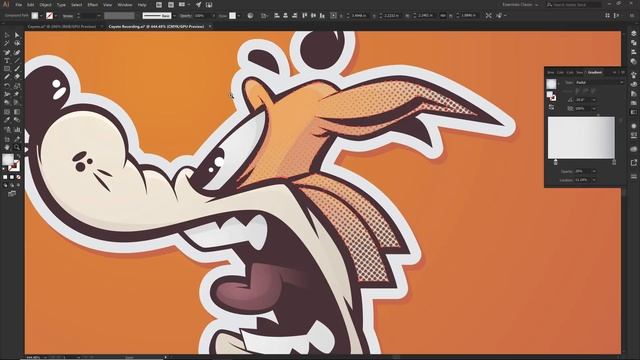
Task: Select the Zoom magnifier tool
Action: click(17, 147)
